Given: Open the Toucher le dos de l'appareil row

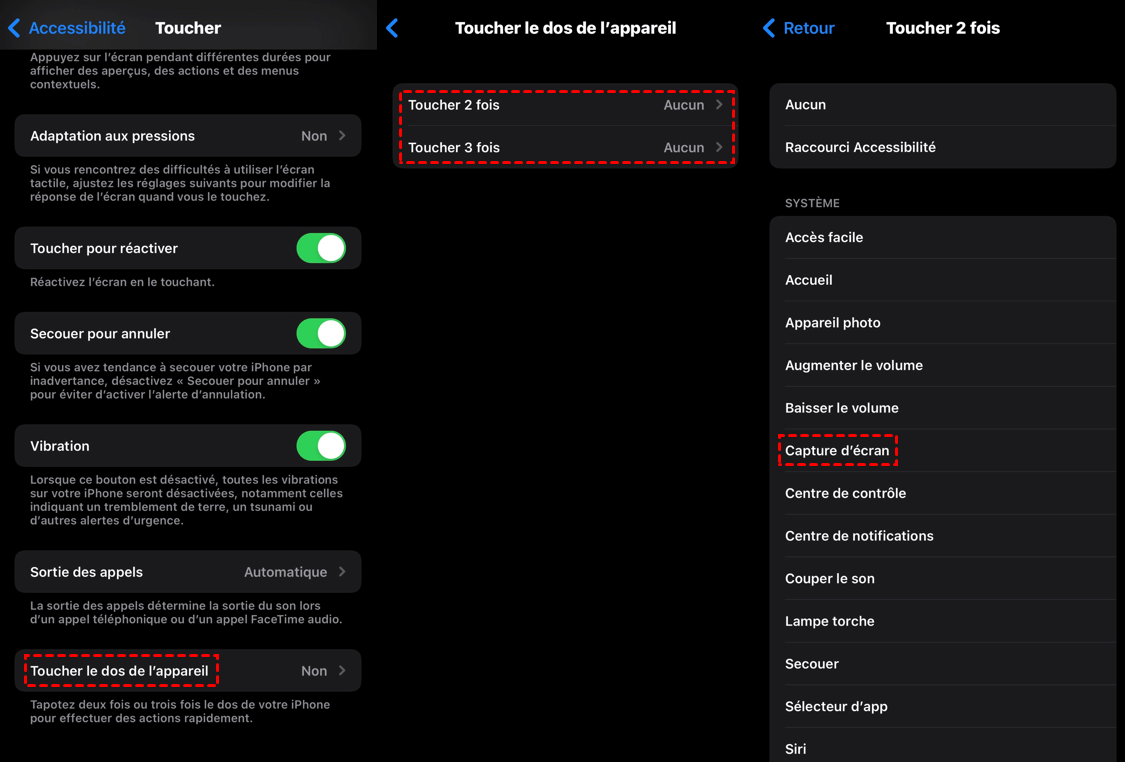Looking at the screenshot, I should tap(188, 671).
